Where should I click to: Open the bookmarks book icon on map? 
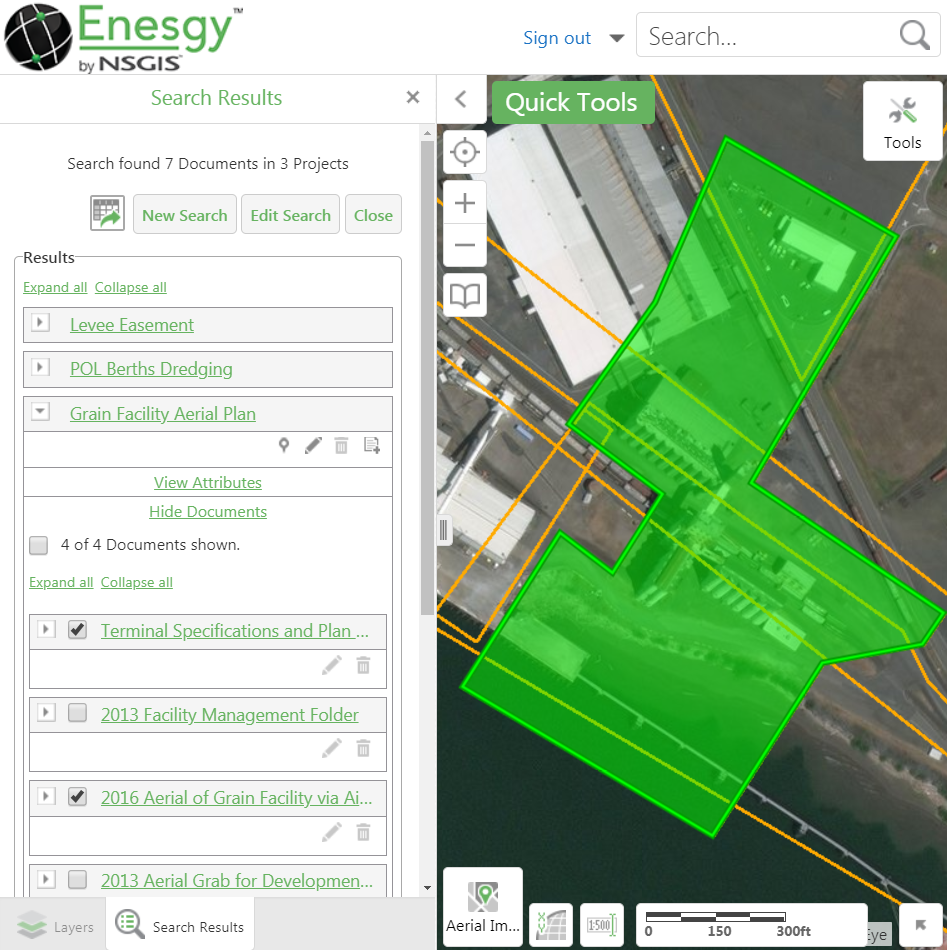point(465,295)
